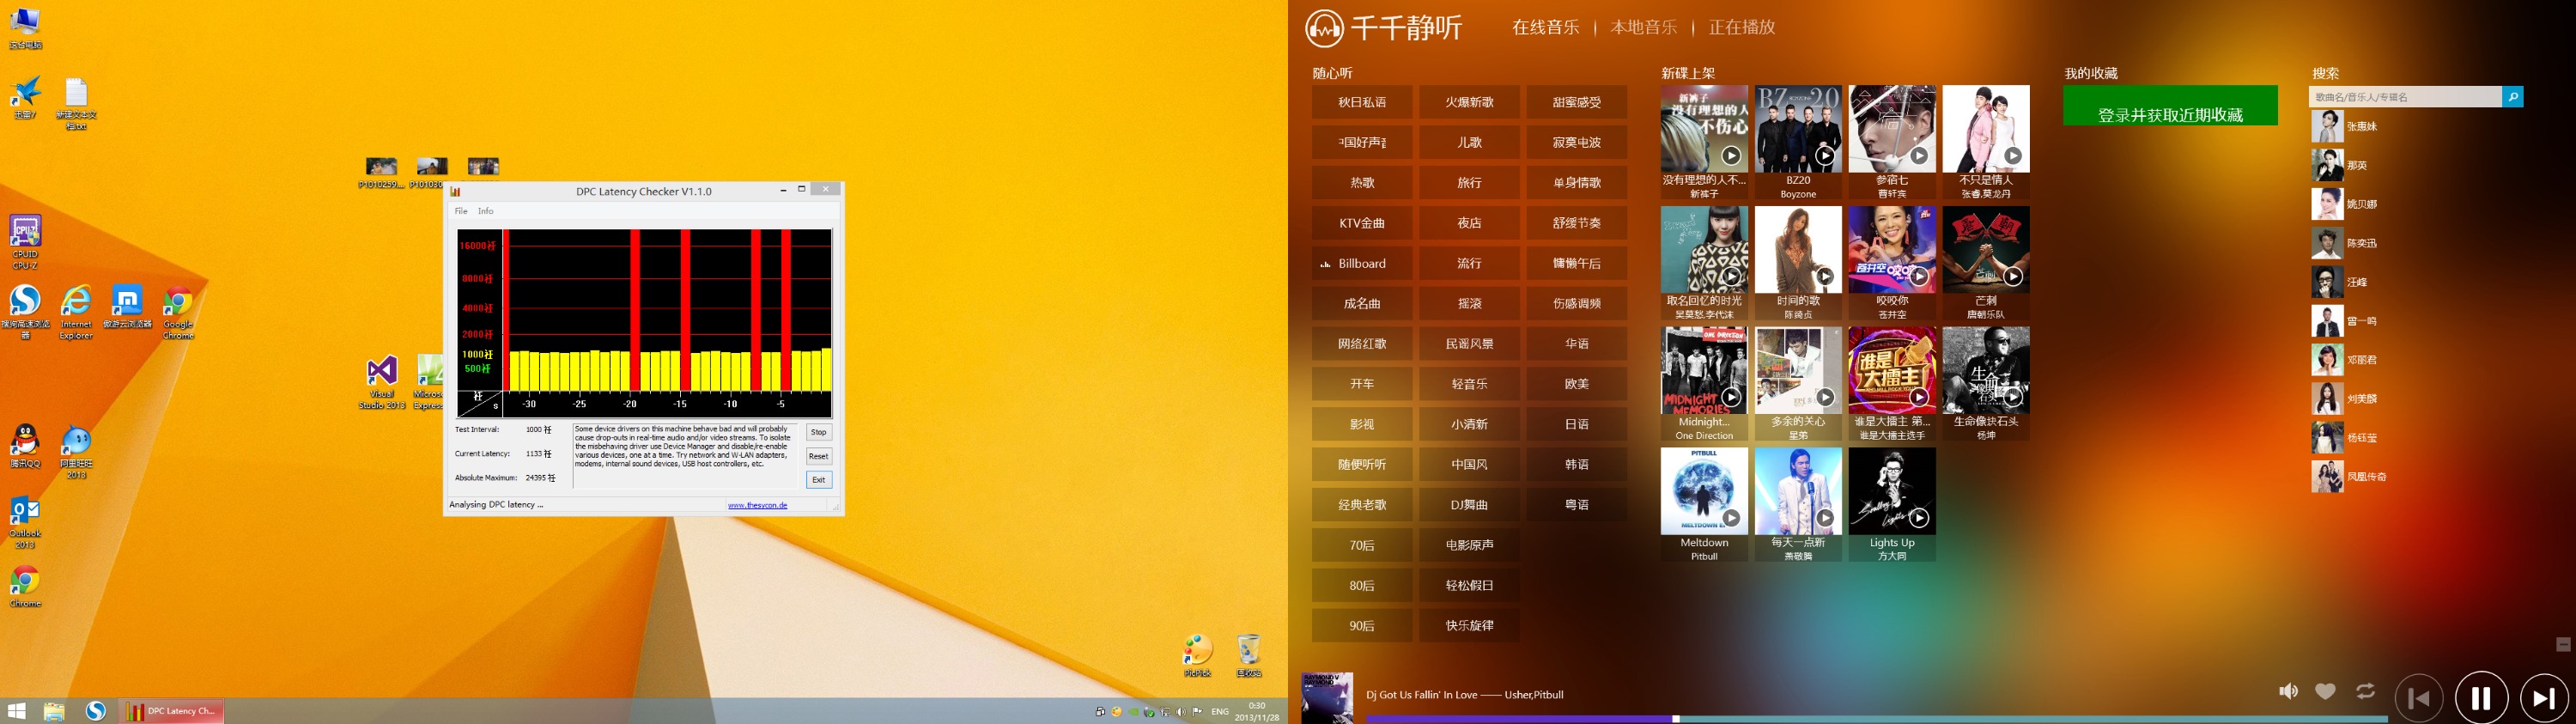Open the 腾讯QQ desktop icon

pyautogui.click(x=25, y=446)
